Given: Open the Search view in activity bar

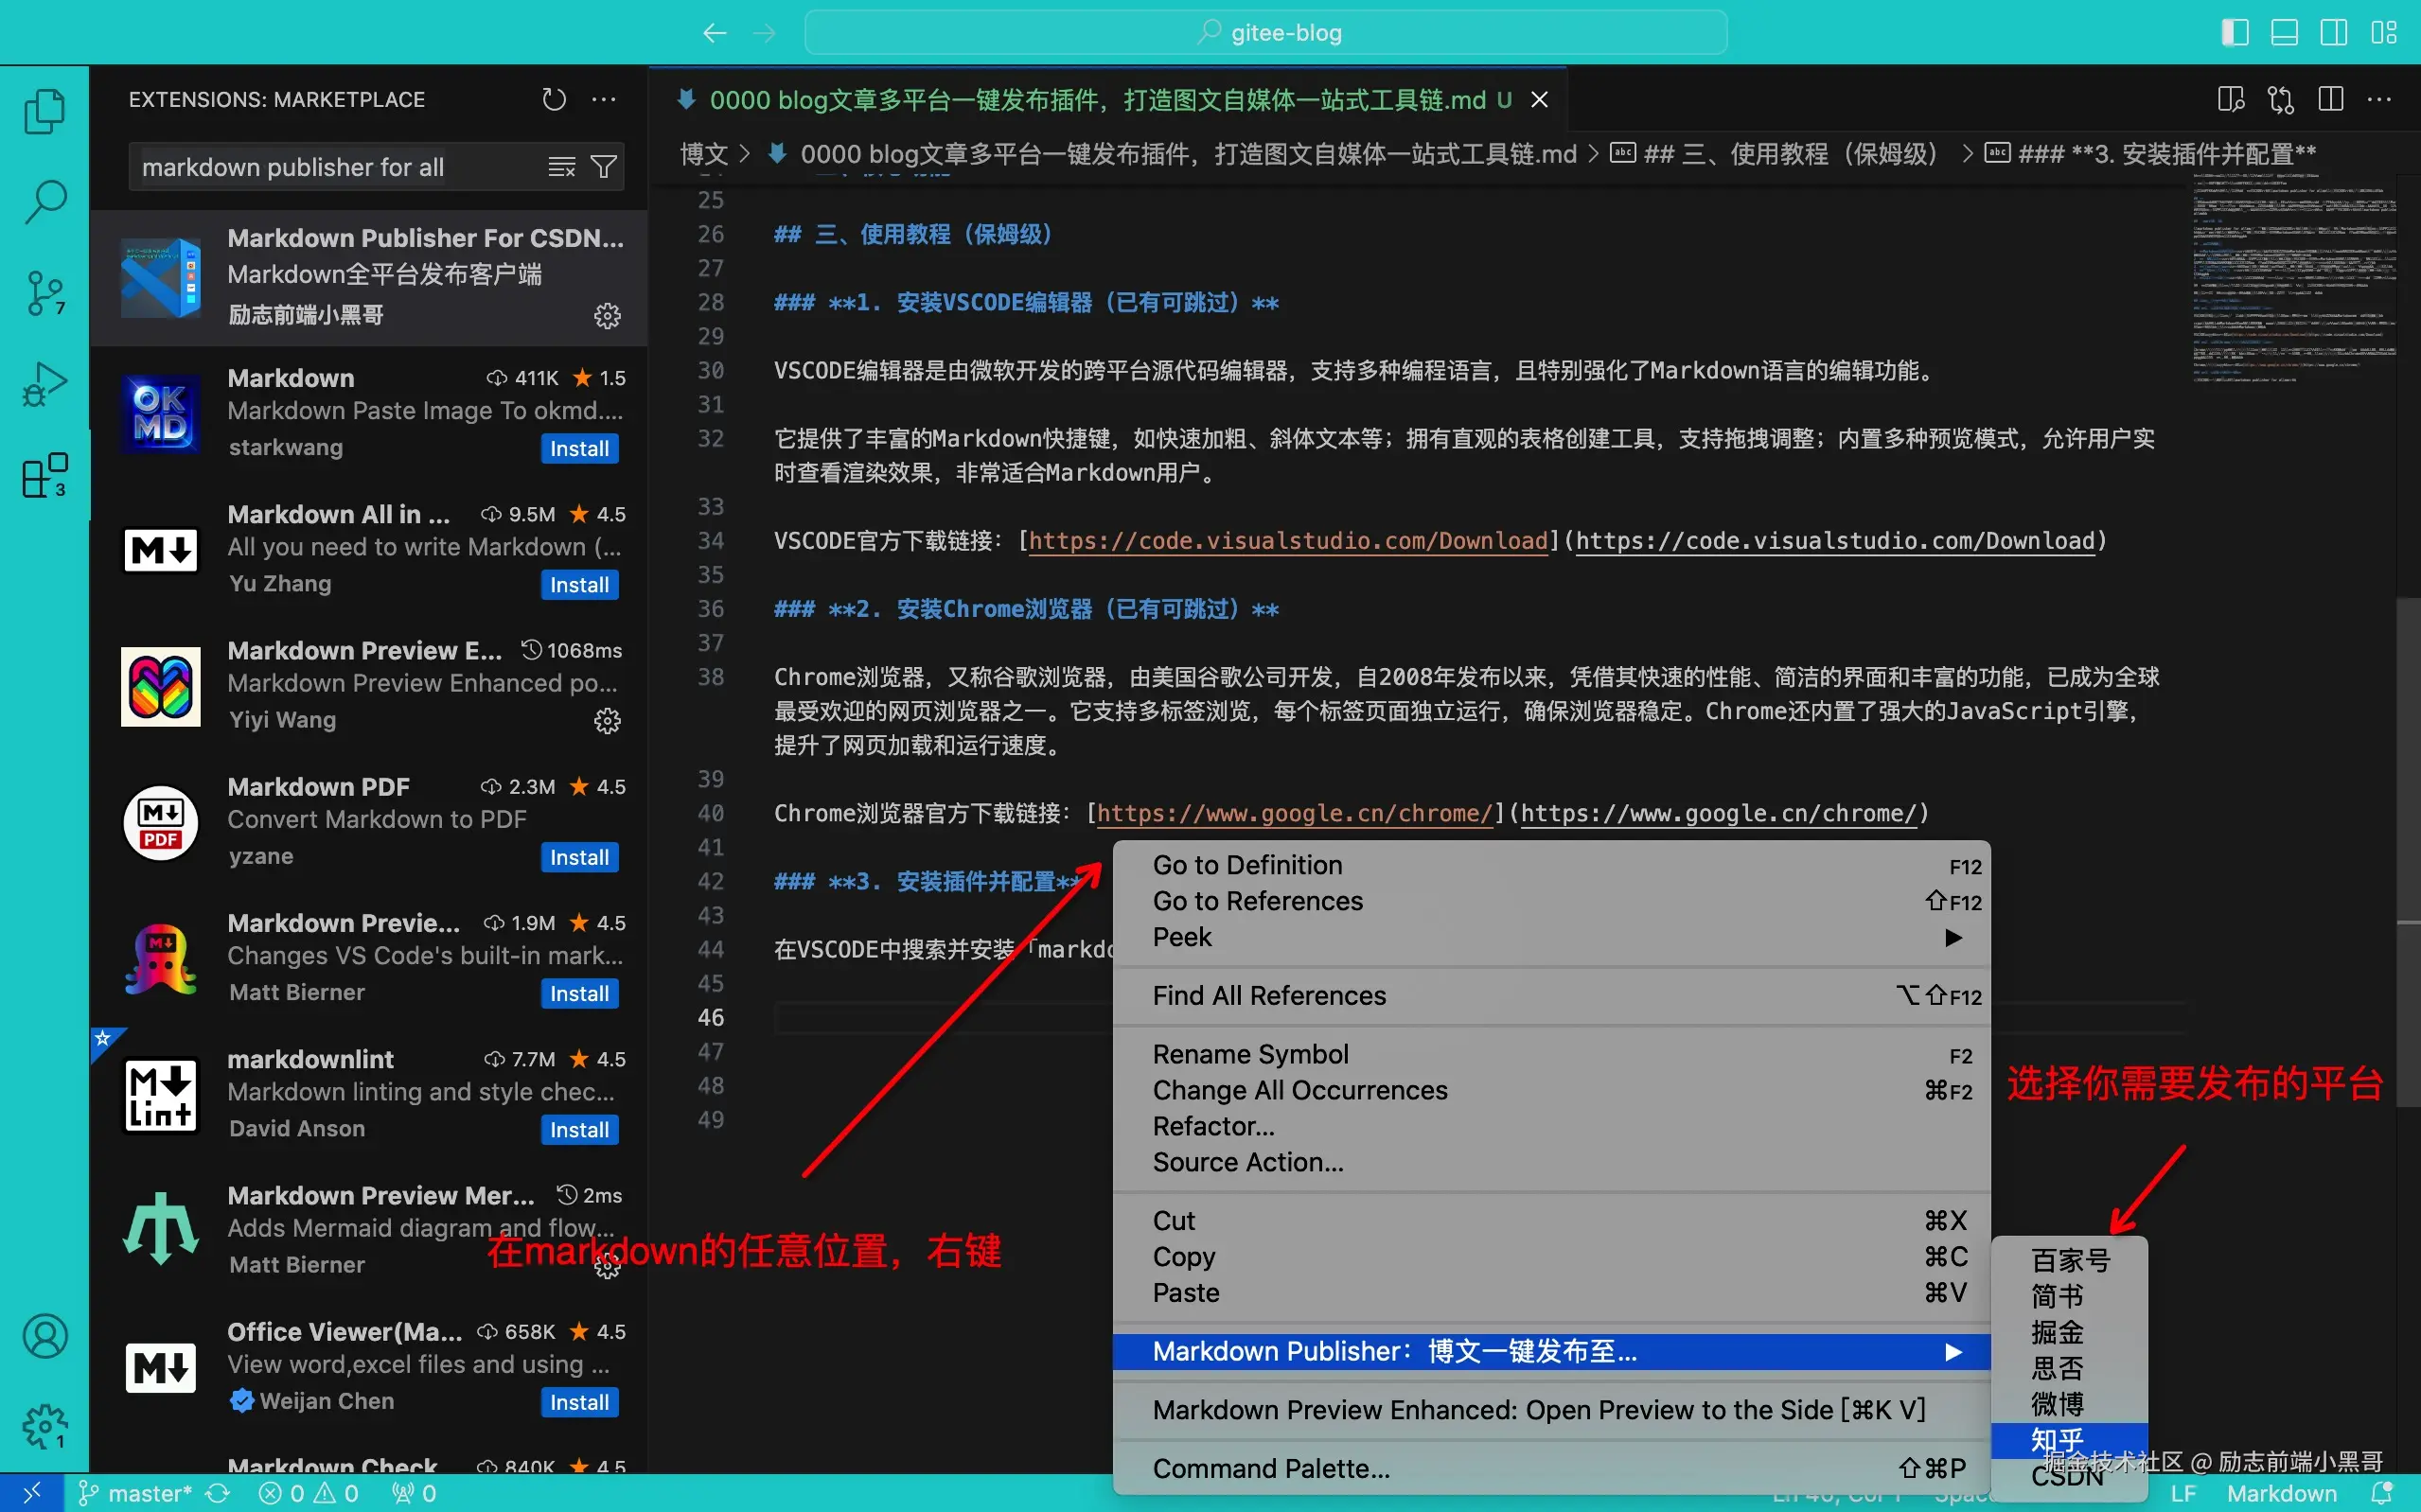Looking at the screenshot, I should coord(44,202).
